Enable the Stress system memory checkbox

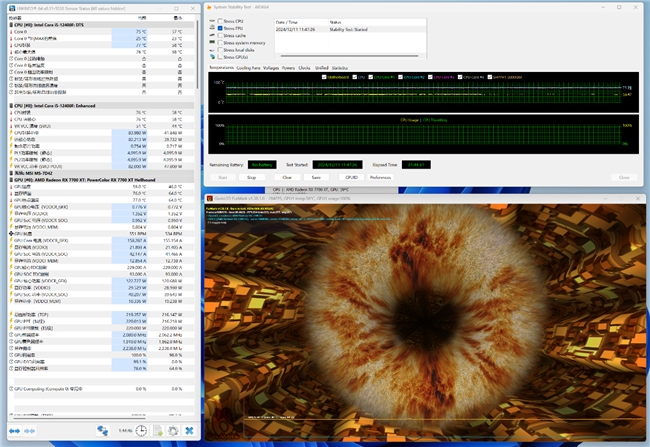pos(220,43)
